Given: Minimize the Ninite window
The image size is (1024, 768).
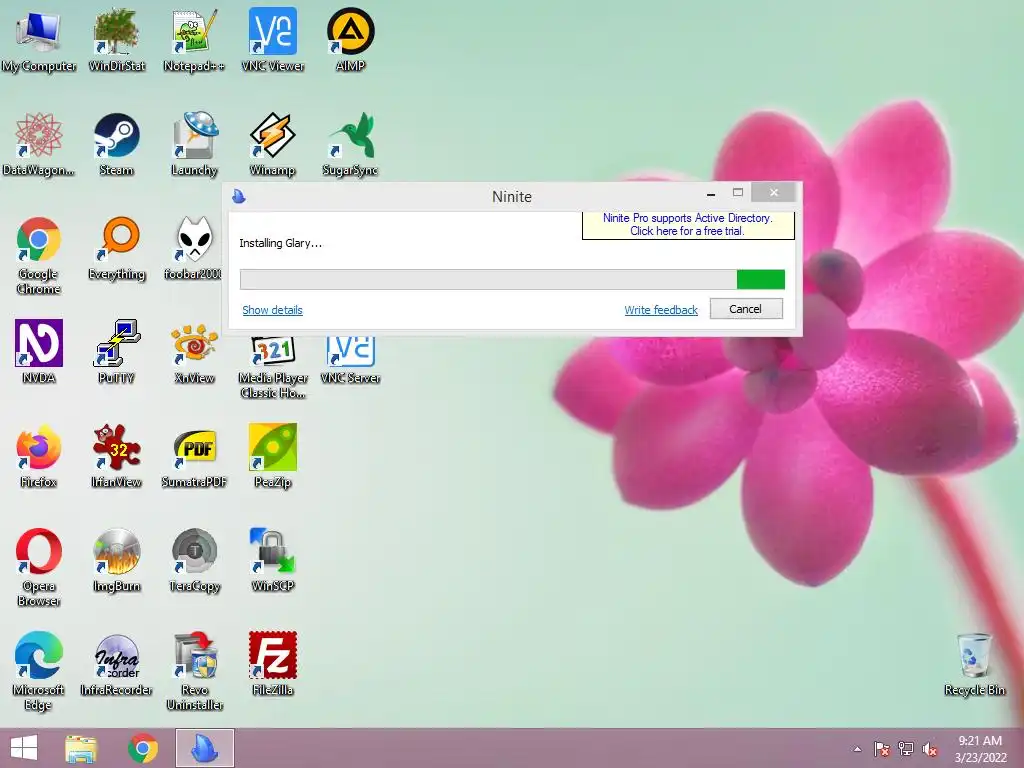Looking at the screenshot, I should tap(711, 193).
